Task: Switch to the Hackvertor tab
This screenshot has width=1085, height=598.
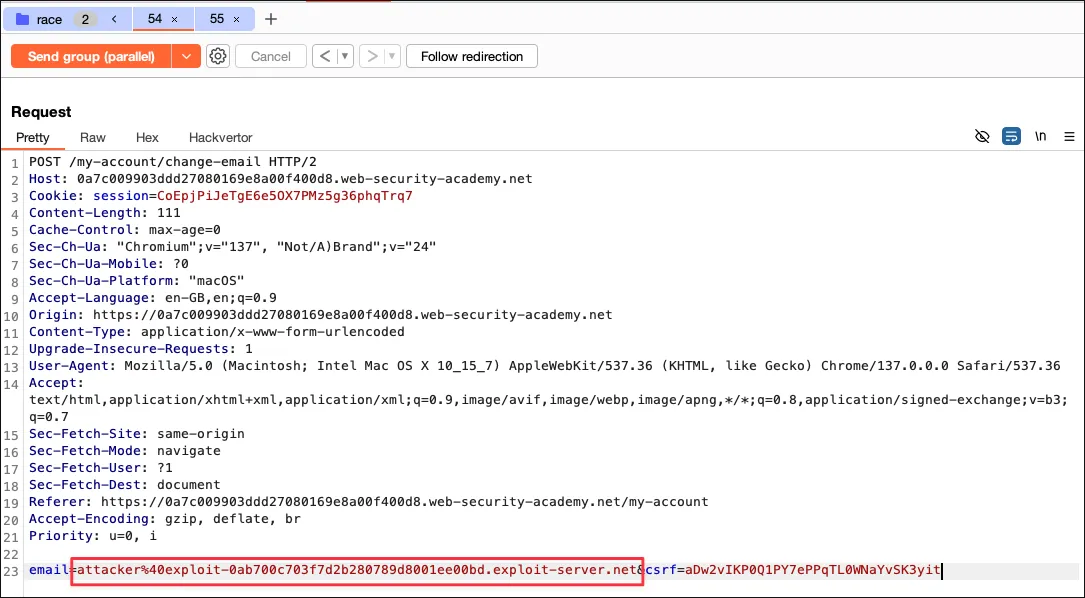Action: click(220, 137)
